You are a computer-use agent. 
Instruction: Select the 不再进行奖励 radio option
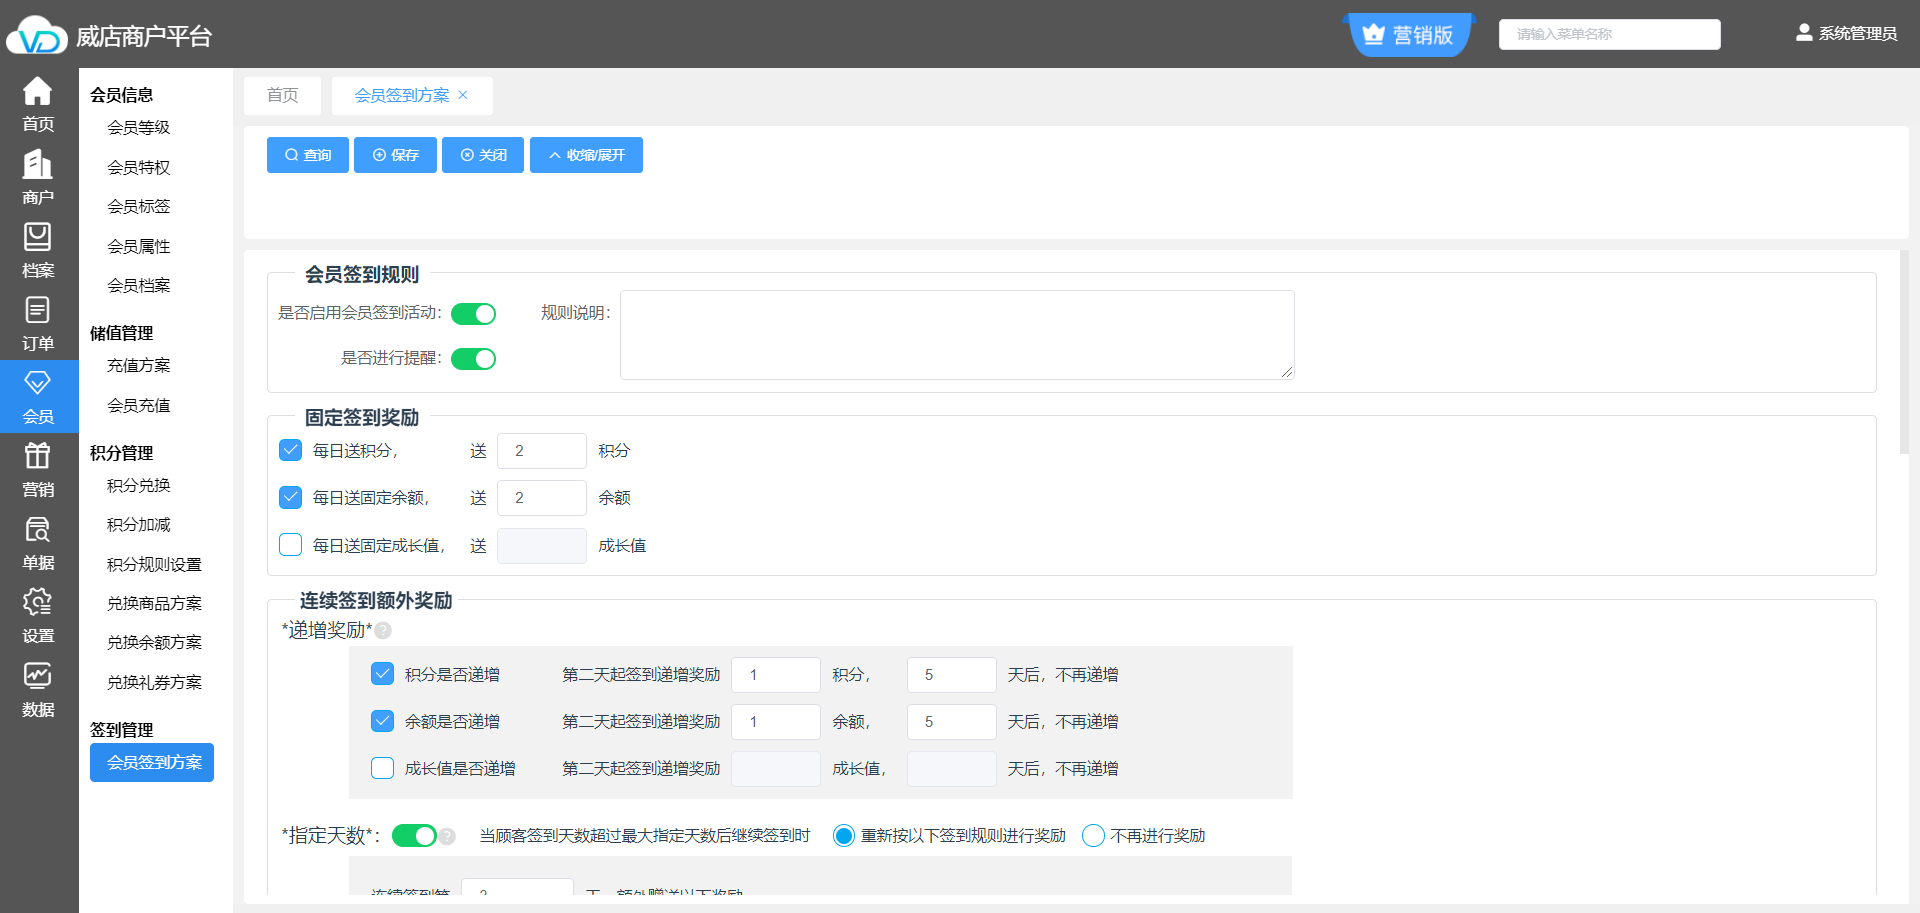(x=1093, y=836)
